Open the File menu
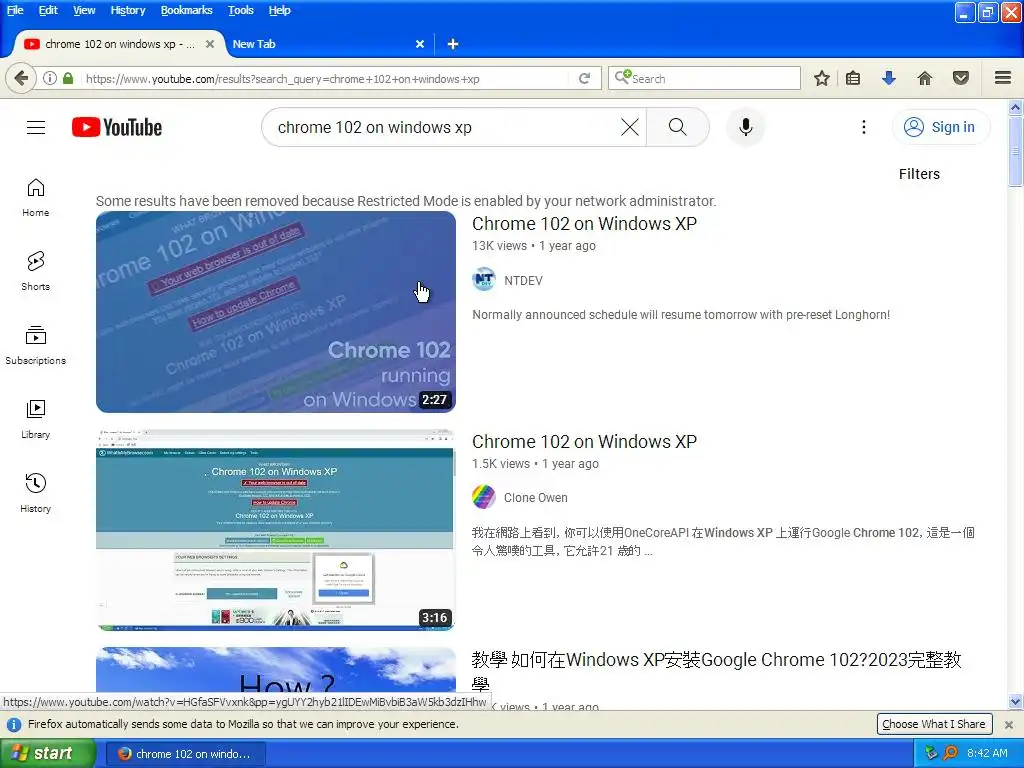 15,10
